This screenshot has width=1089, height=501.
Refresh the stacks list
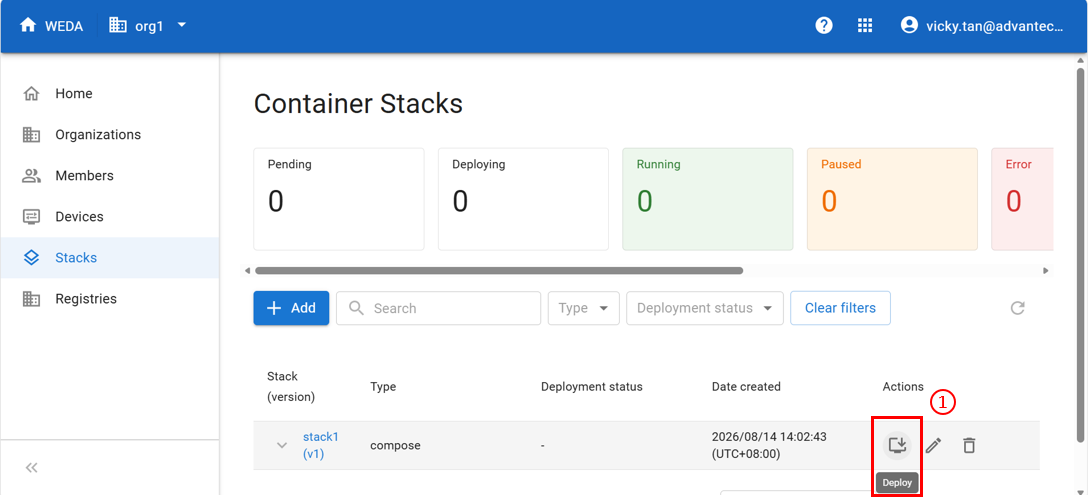[1017, 308]
